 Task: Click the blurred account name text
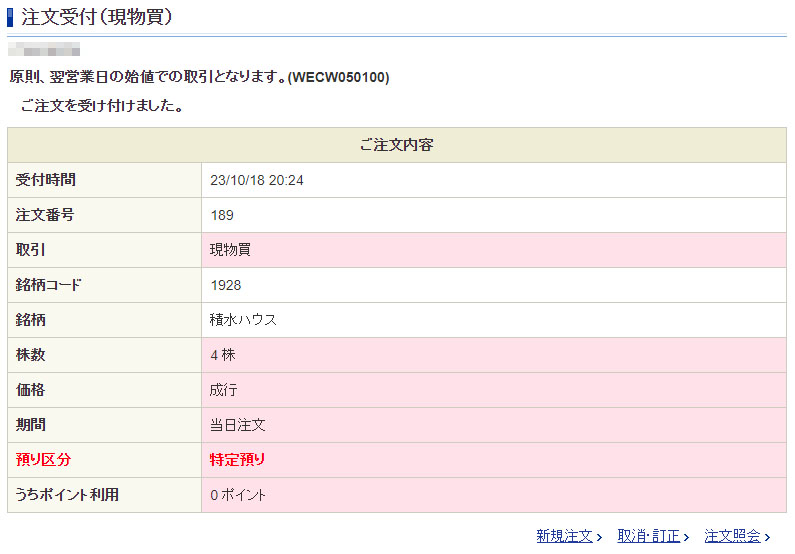[x=44, y=48]
